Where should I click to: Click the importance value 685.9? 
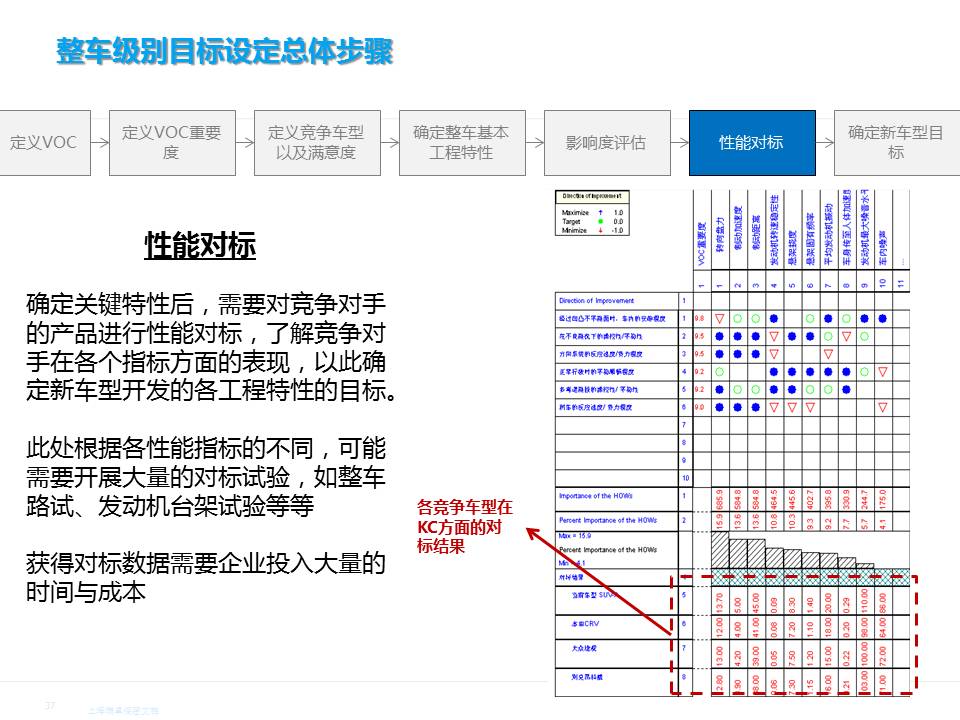coord(719,500)
